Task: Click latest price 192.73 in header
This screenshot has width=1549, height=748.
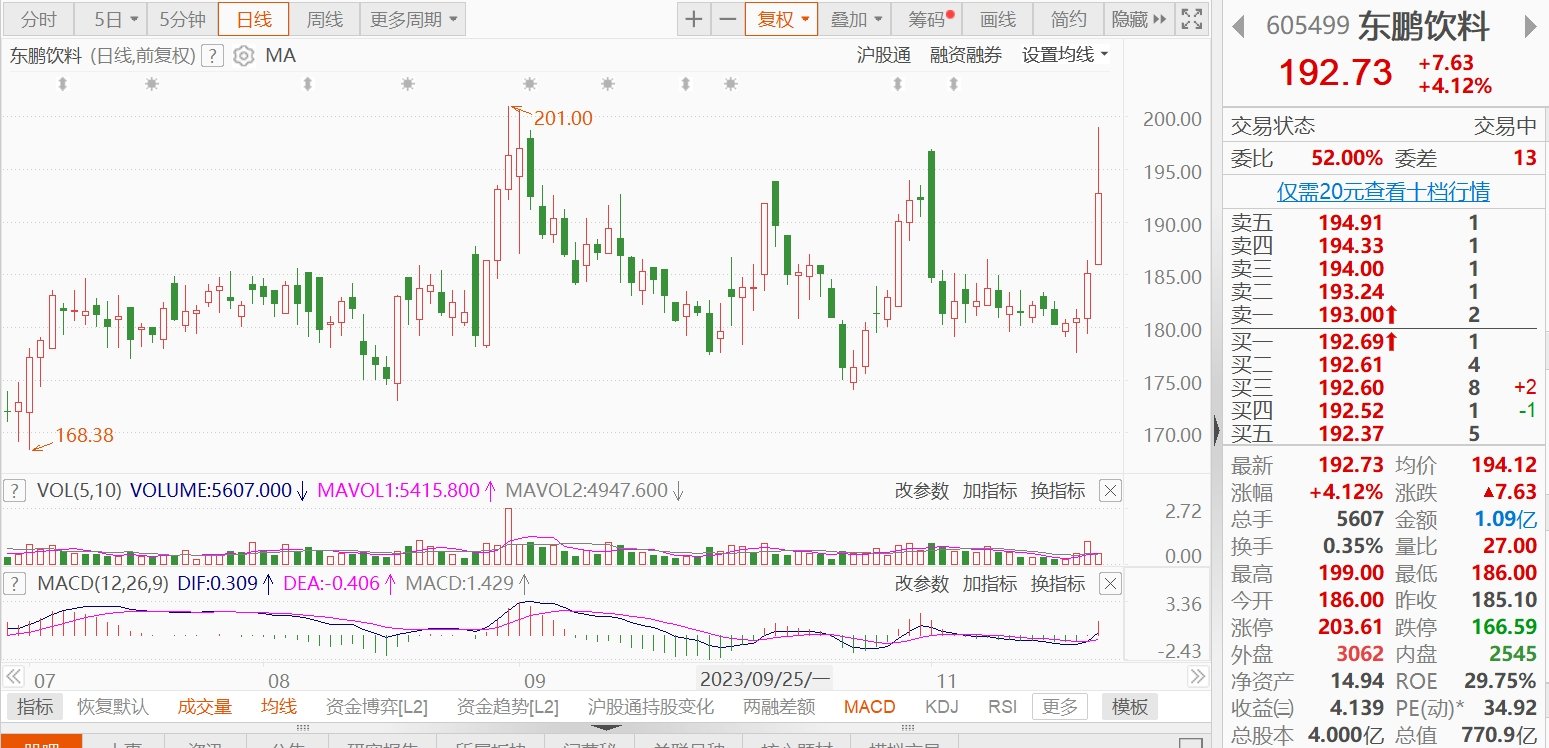Action: coord(1336,73)
